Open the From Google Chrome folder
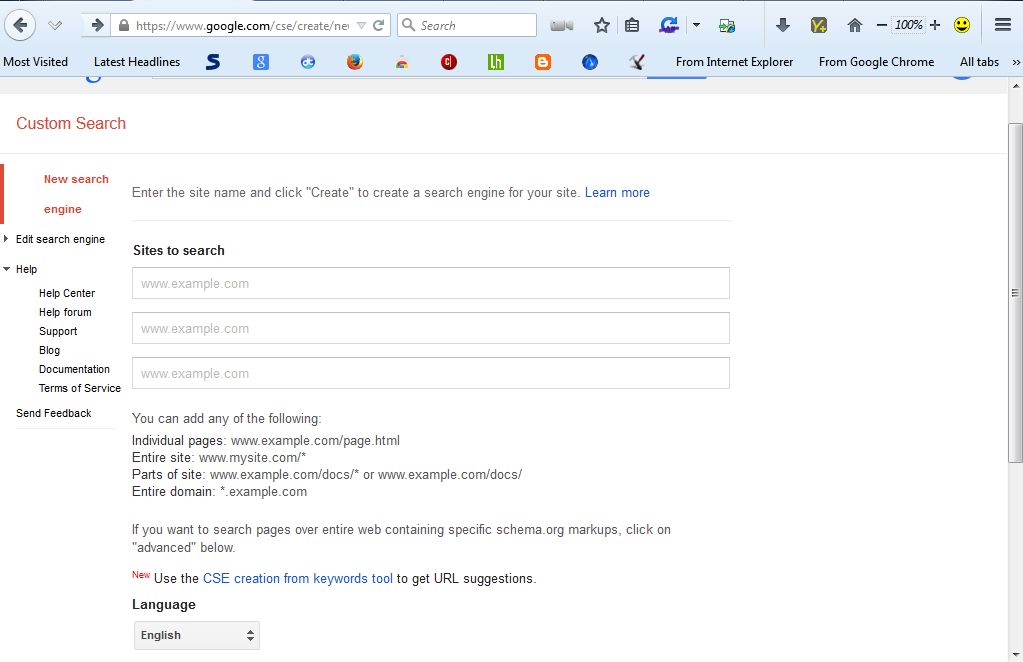Viewport: 1023px width, 662px height. point(876,62)
